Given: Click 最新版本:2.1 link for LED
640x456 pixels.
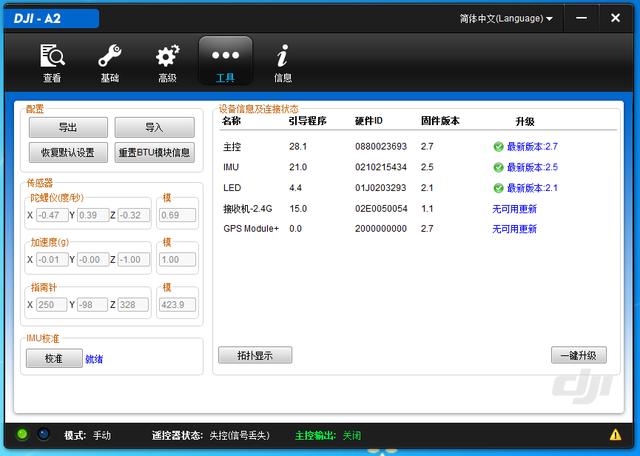Looking at the screenshot, I should tap(532, 188).
